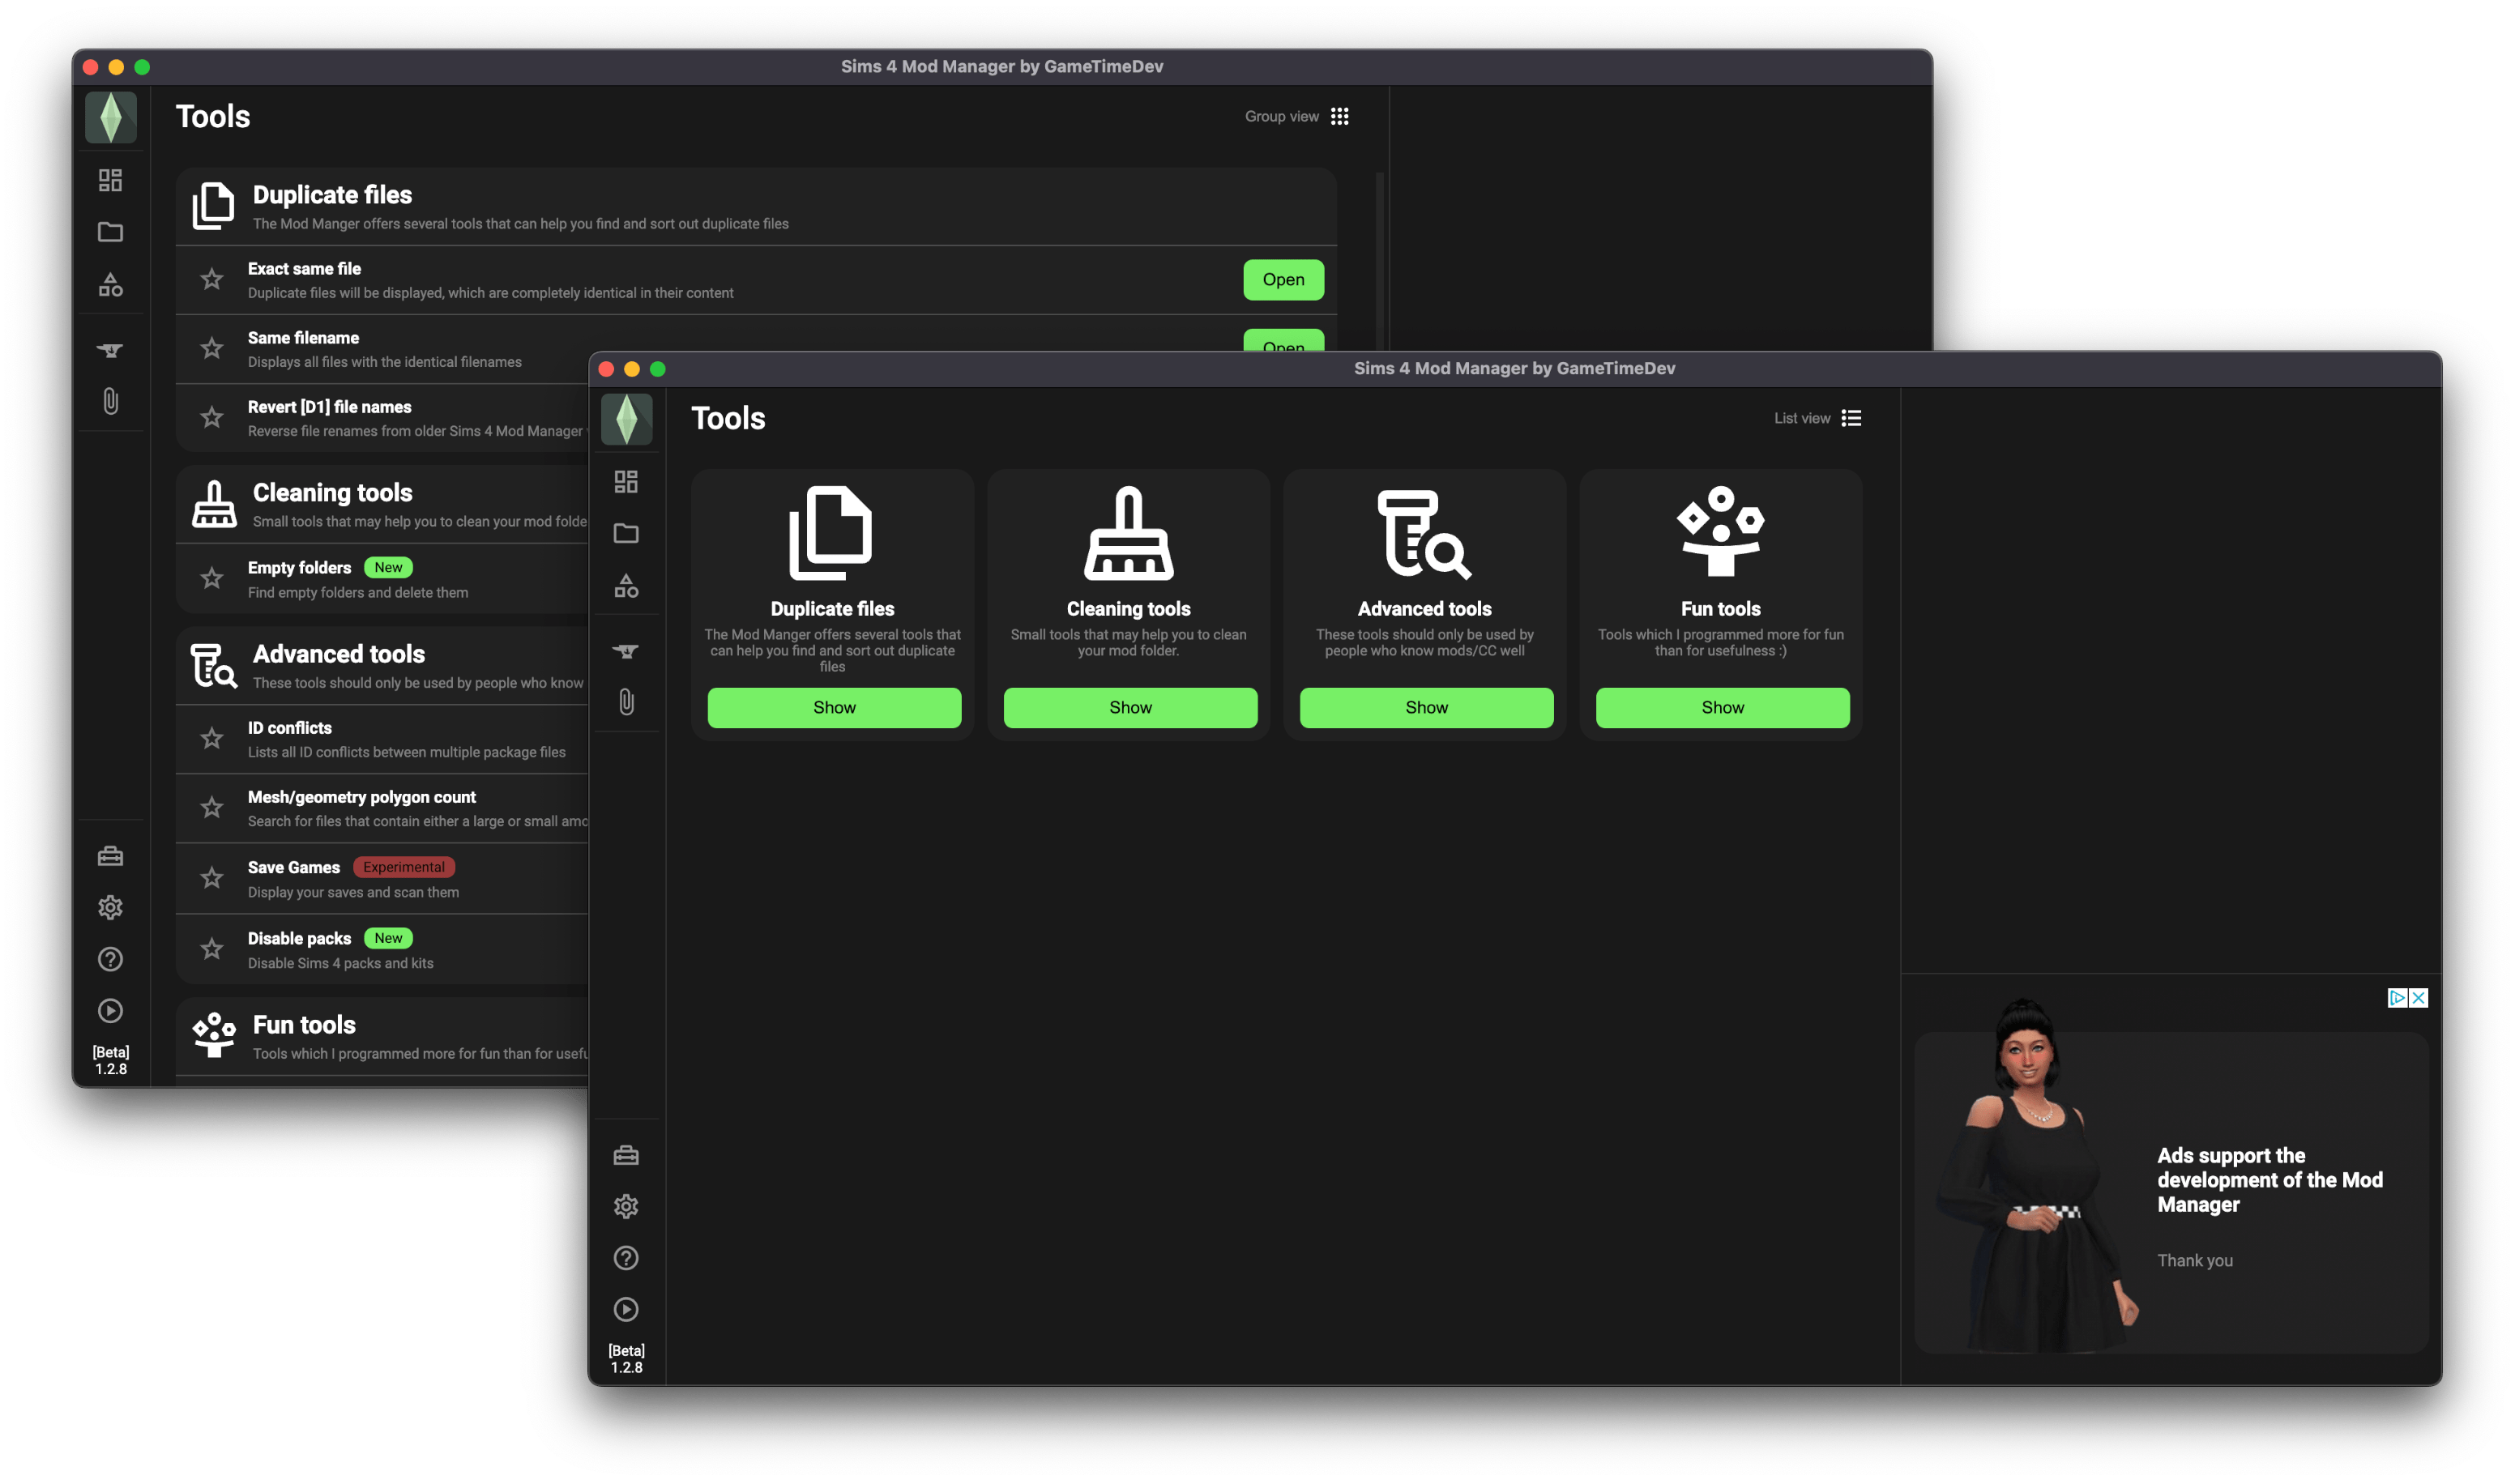
Task: Star the Disable packs tool
Action: [211, 948]
